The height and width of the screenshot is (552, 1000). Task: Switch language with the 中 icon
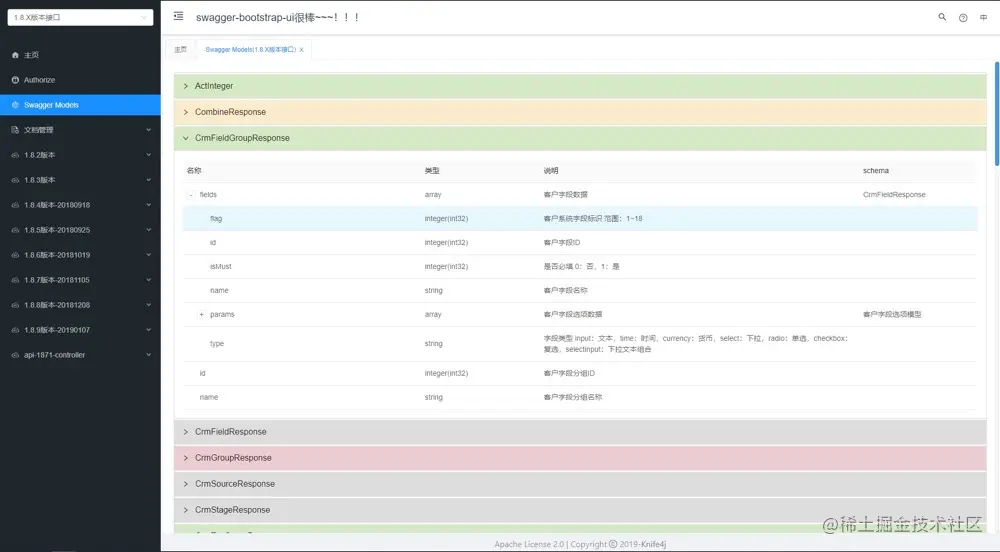(983, 18)
